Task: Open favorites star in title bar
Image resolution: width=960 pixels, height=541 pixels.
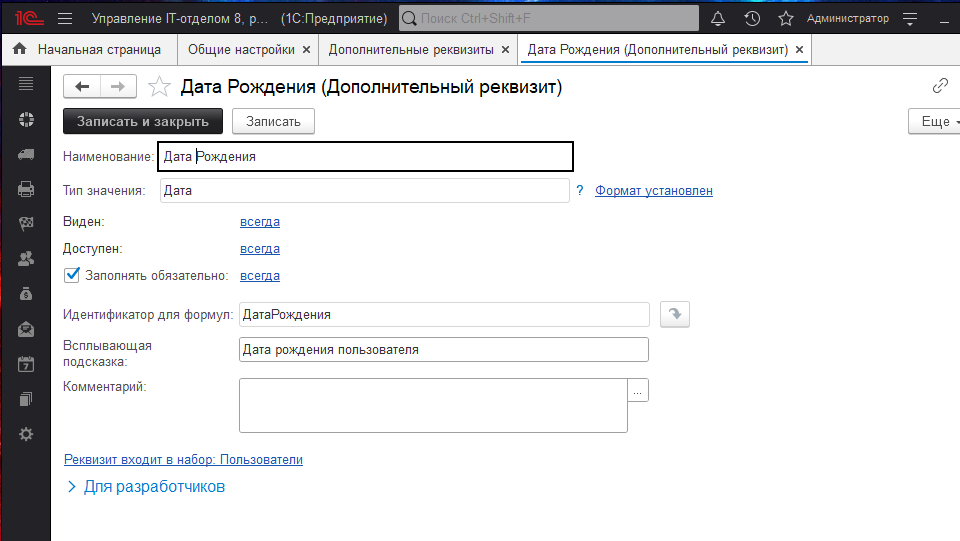Action: coord(786,19)
